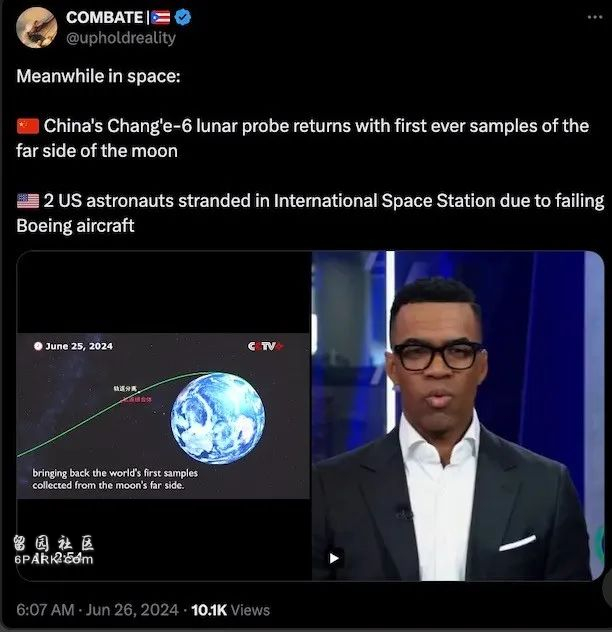Click the tweet text about Boeing aircraft
Screen dimensions: 612x632
point(310,213)
